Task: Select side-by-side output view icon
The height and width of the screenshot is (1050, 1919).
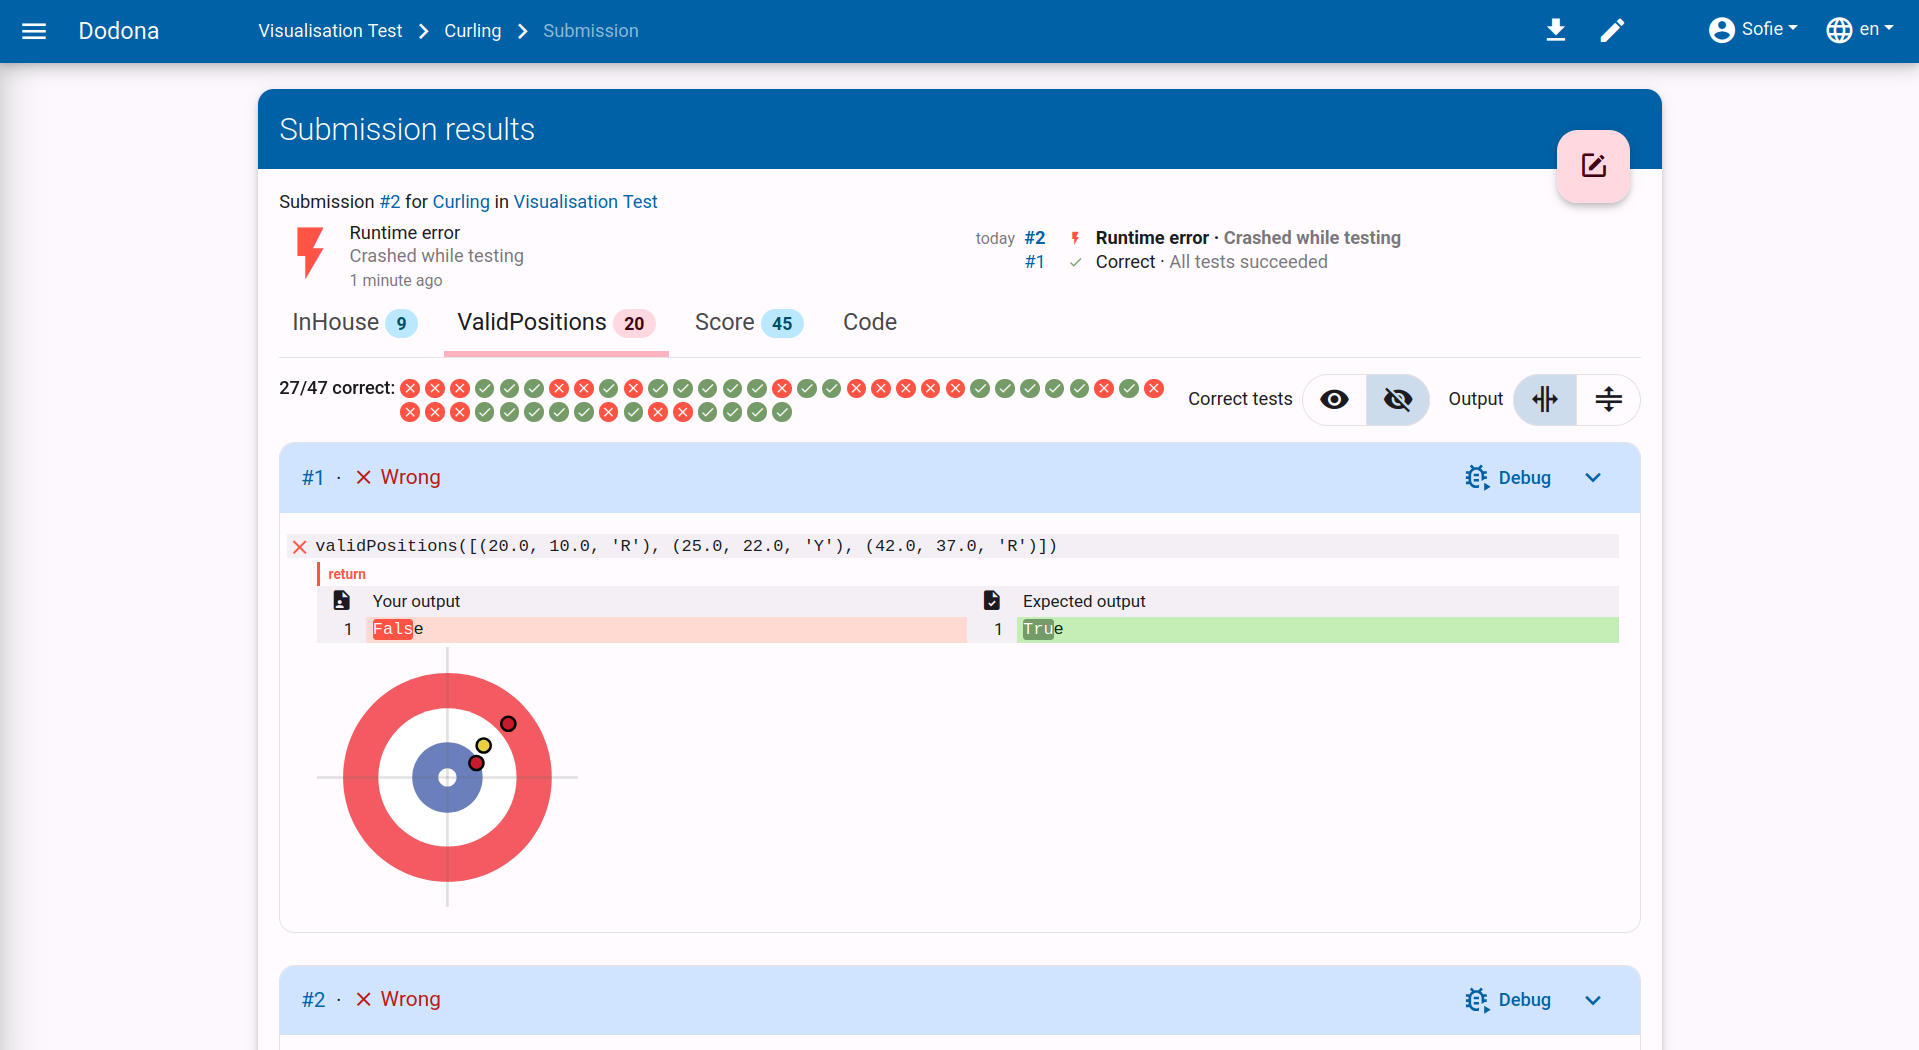Action: click(1545, 399)
